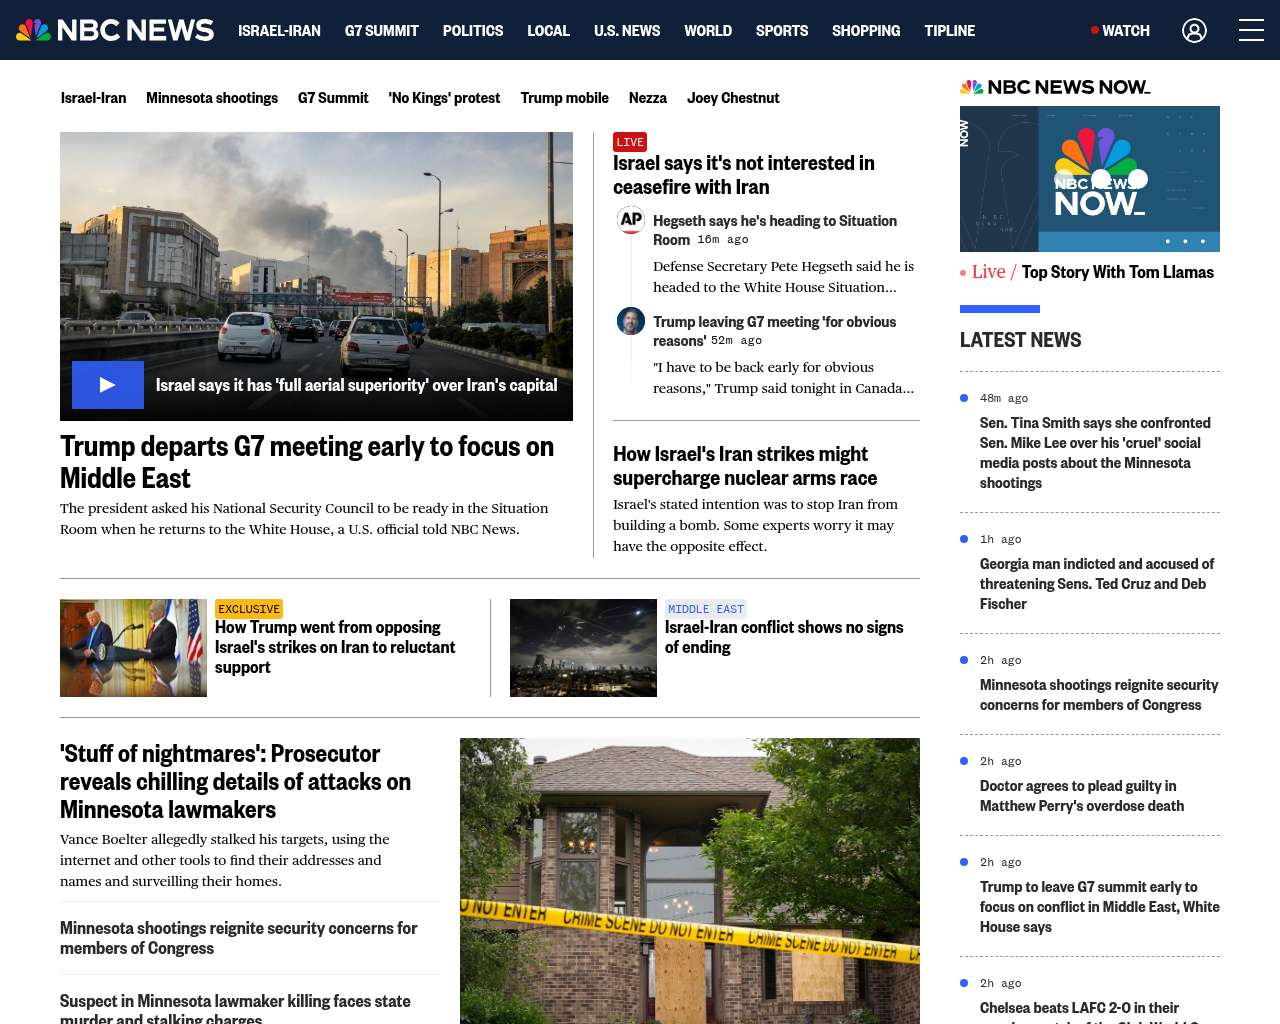The width and height of the screenshot is (1280, 1024).
Task: Open the hamburger menu icon
Action: pos(1251,30)
